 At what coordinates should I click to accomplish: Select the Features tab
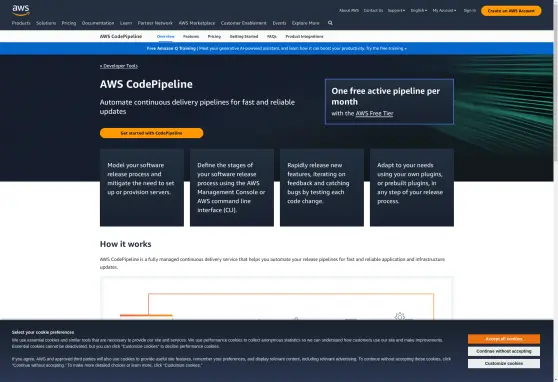[x=191, y=36]
